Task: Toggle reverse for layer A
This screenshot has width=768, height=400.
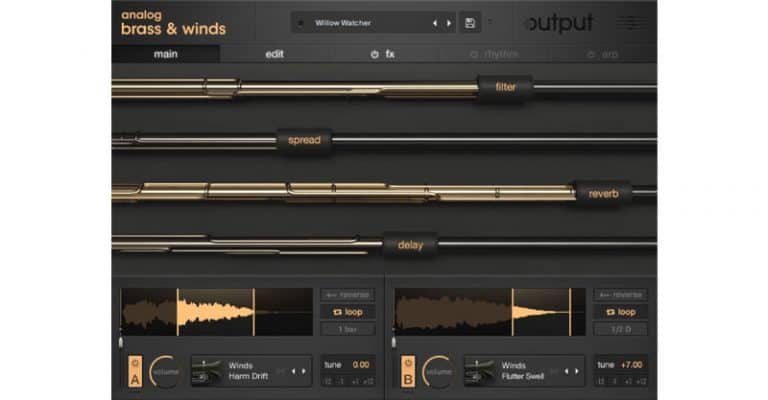Action: click(x=348, y=295)
